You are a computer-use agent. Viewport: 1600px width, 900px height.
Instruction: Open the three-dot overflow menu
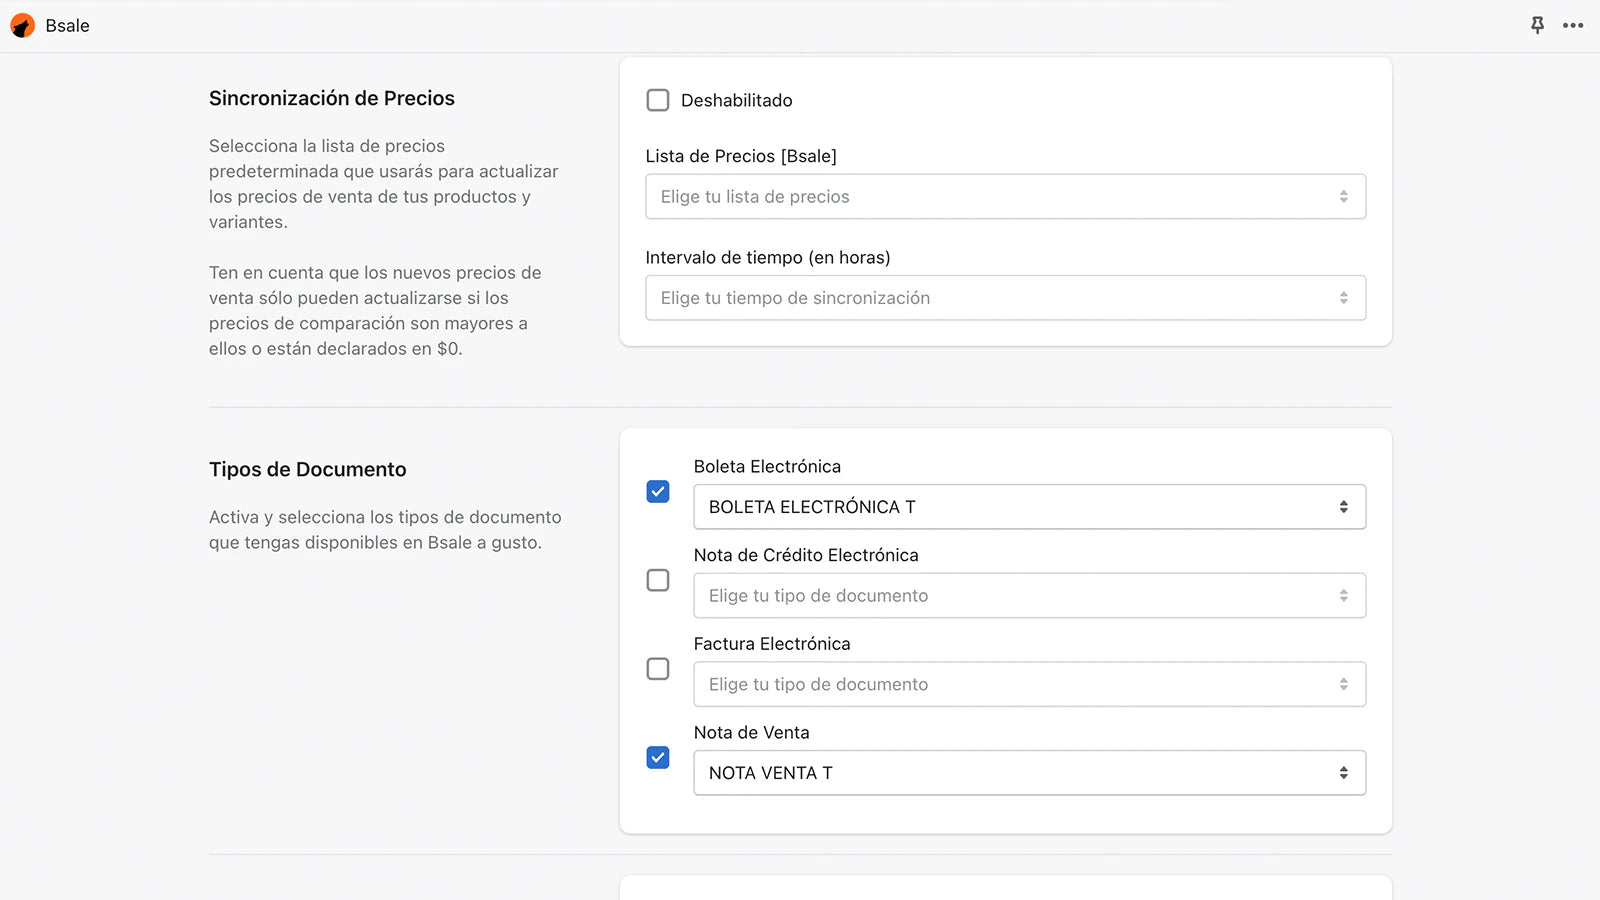coord(1572,25)
